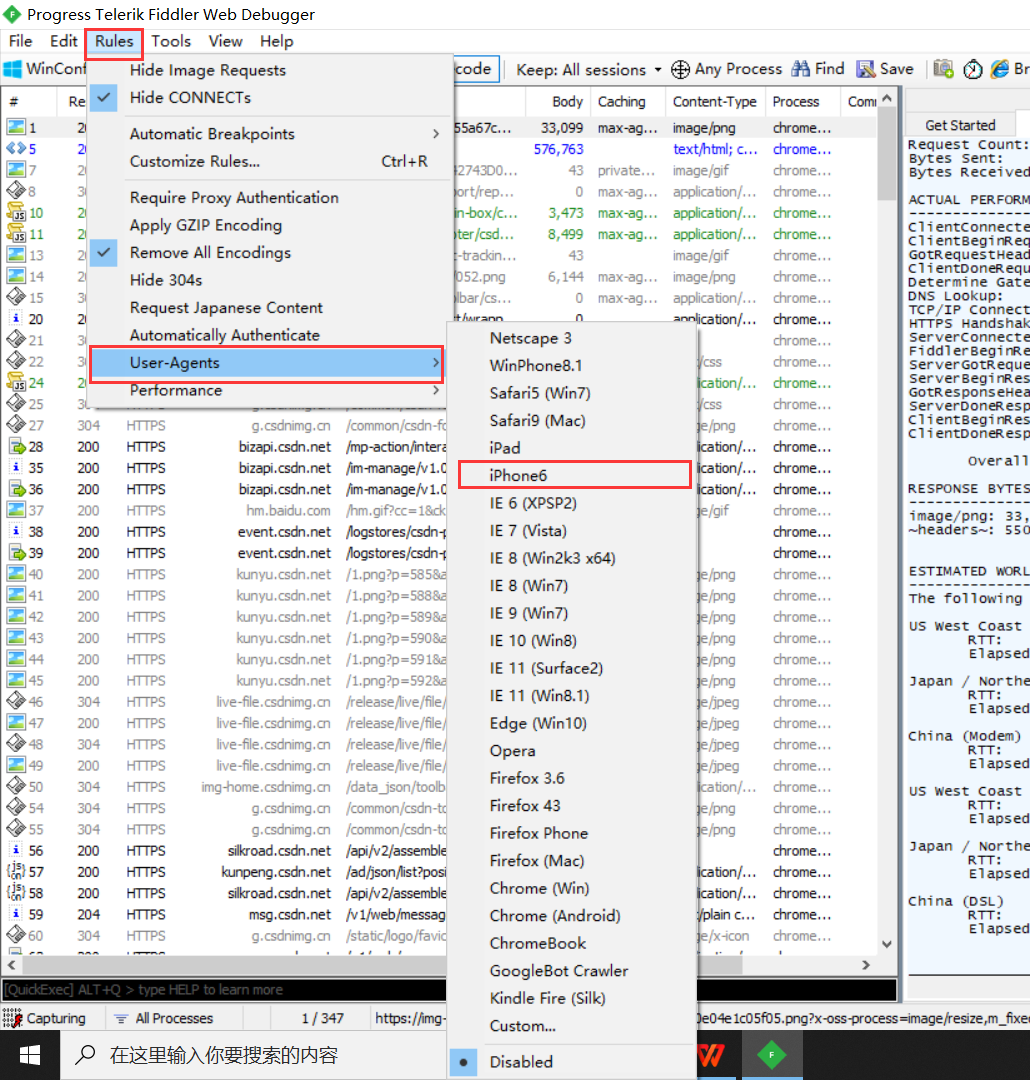Viewport: 1030px width, 1080px height.
Task: Switch to the Get Started tab
Action: [x=960, y=125]
